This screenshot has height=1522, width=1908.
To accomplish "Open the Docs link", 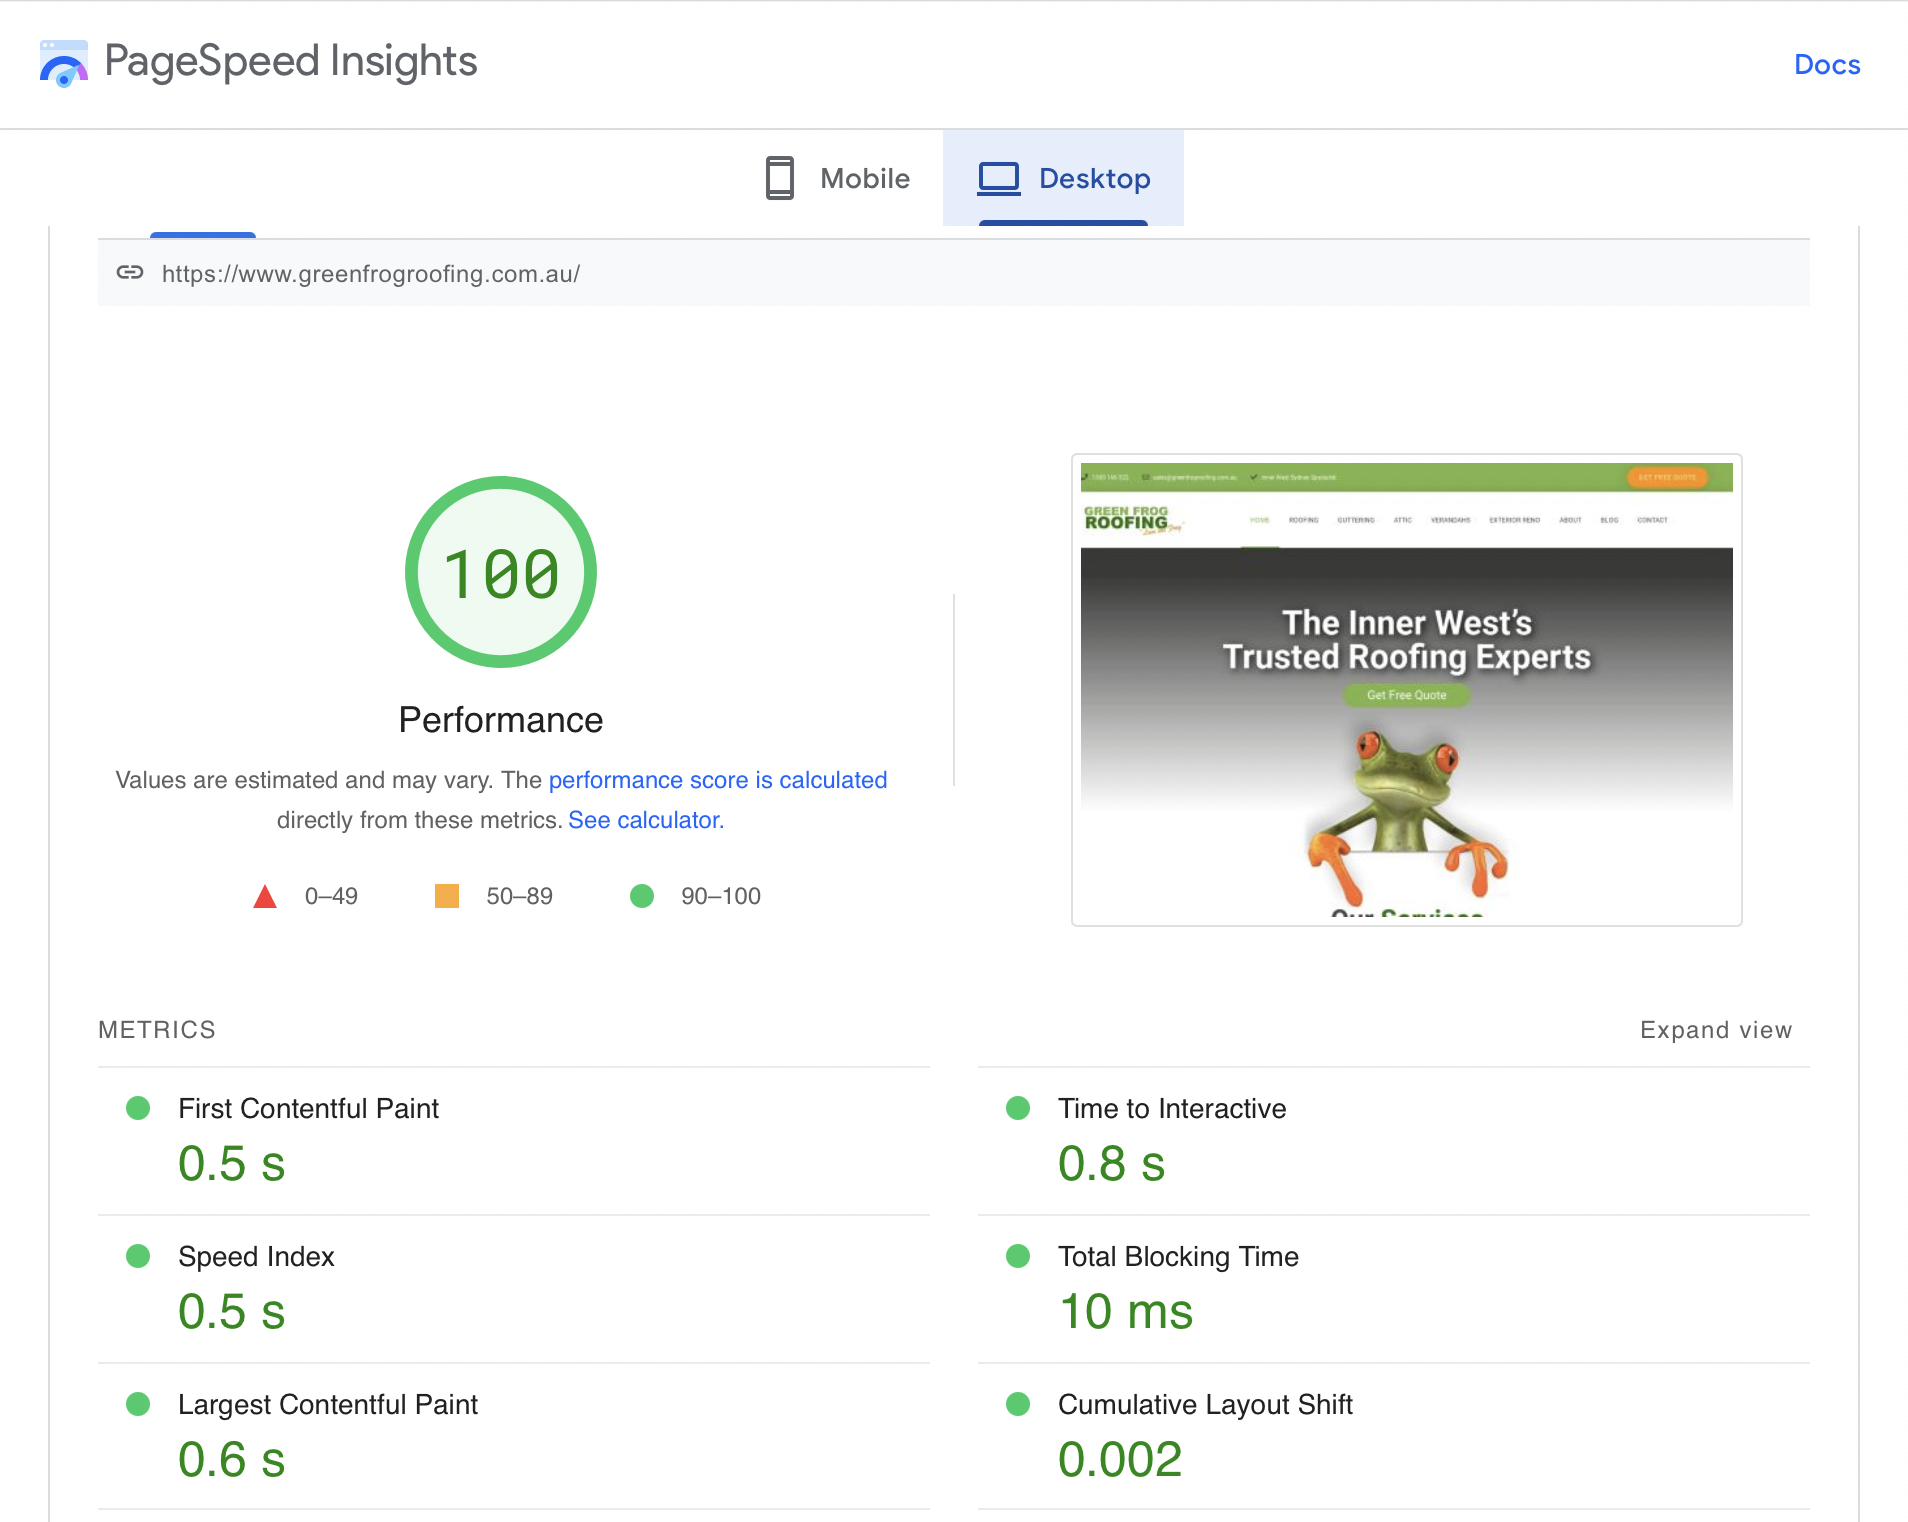I will click(1826, 65).
